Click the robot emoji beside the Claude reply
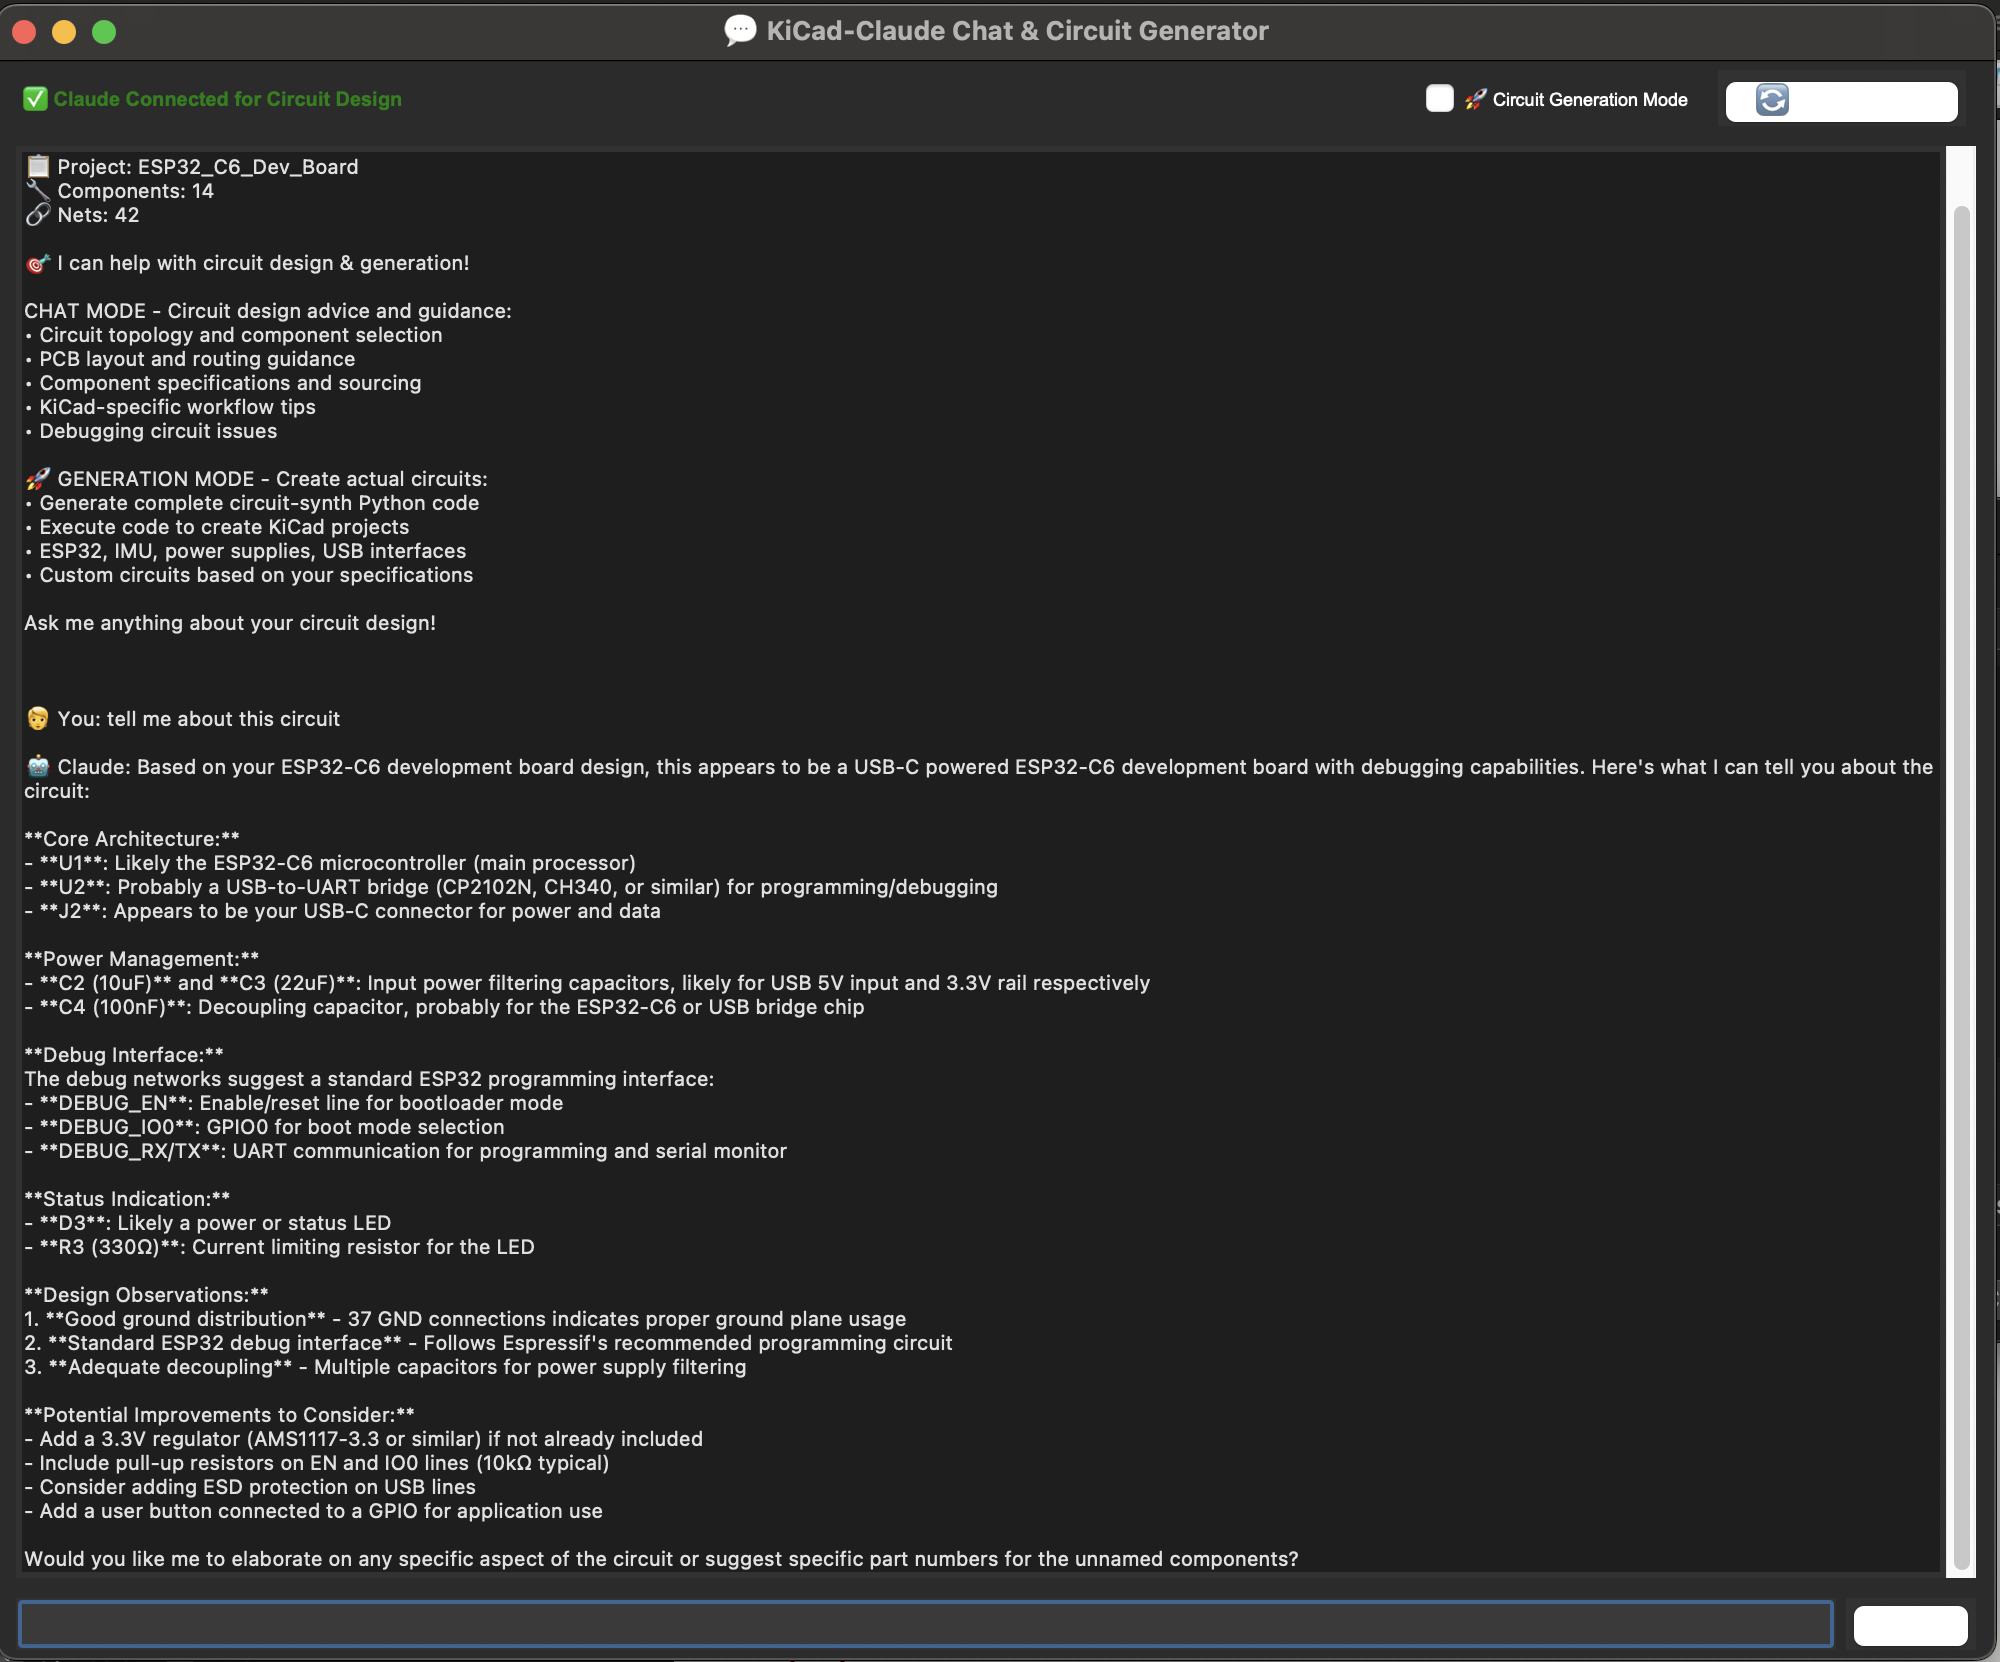 point(38,767)
